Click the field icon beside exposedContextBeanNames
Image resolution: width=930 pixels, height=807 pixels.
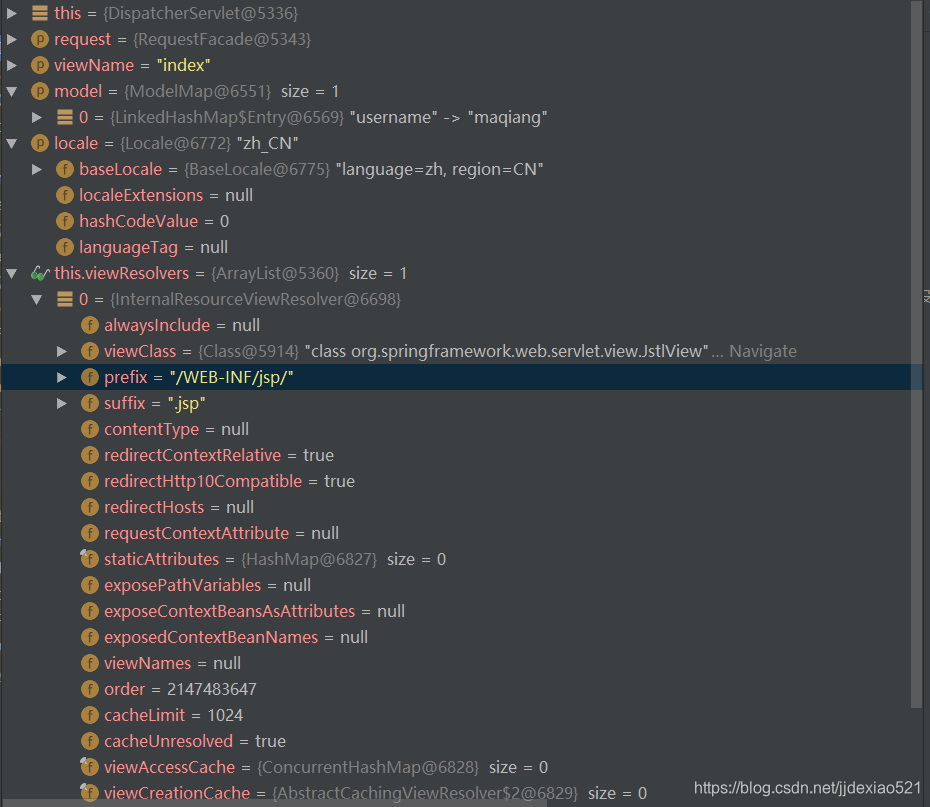tap(90, 637)
